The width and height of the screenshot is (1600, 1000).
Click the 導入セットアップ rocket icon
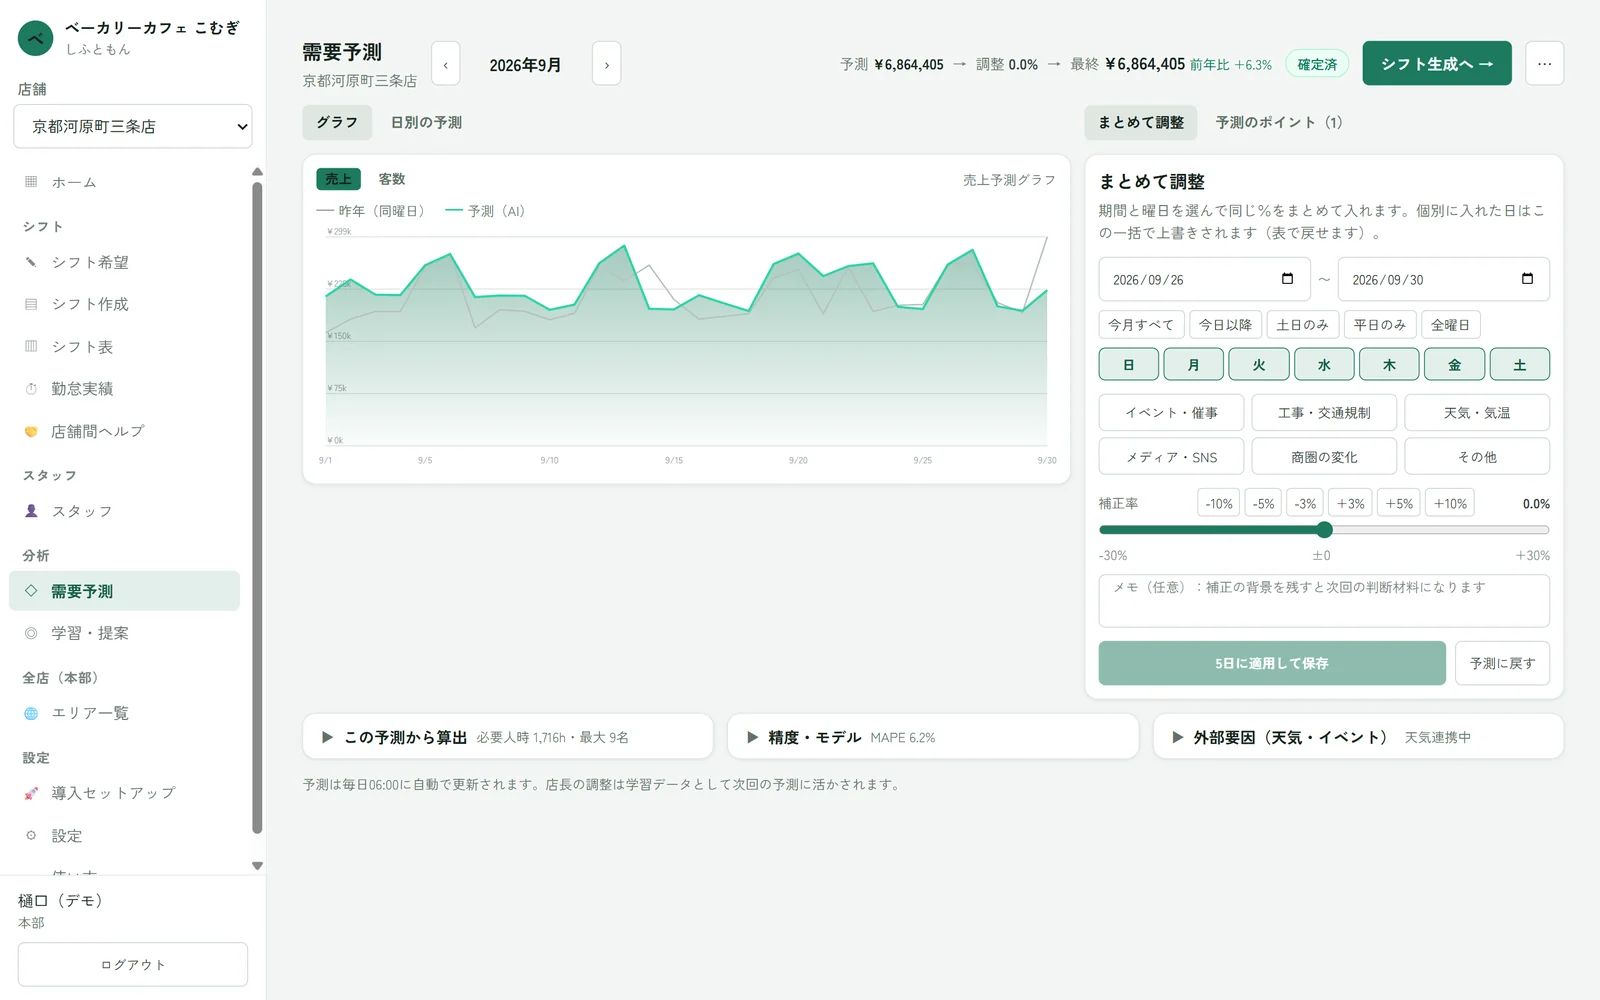31,793
